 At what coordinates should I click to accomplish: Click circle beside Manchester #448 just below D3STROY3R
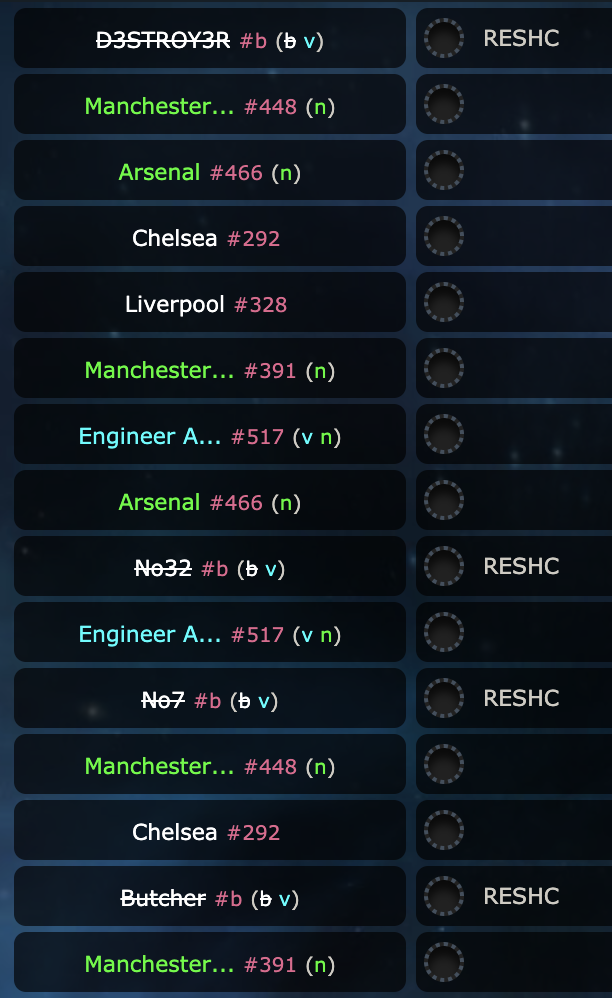click(x=444, y=105)
